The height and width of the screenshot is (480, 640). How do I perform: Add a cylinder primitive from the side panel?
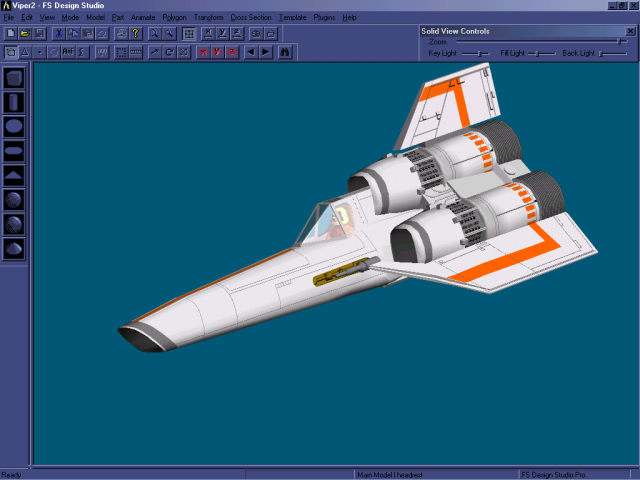14,102
